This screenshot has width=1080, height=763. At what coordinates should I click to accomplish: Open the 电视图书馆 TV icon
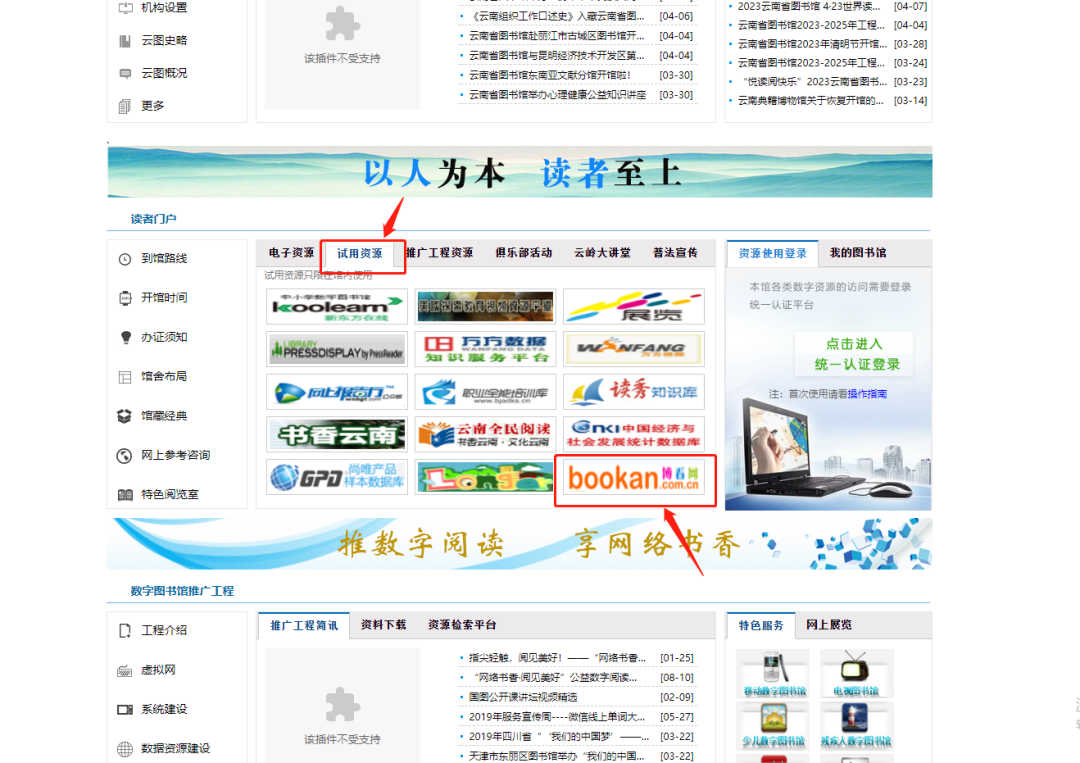coord(856,673)
